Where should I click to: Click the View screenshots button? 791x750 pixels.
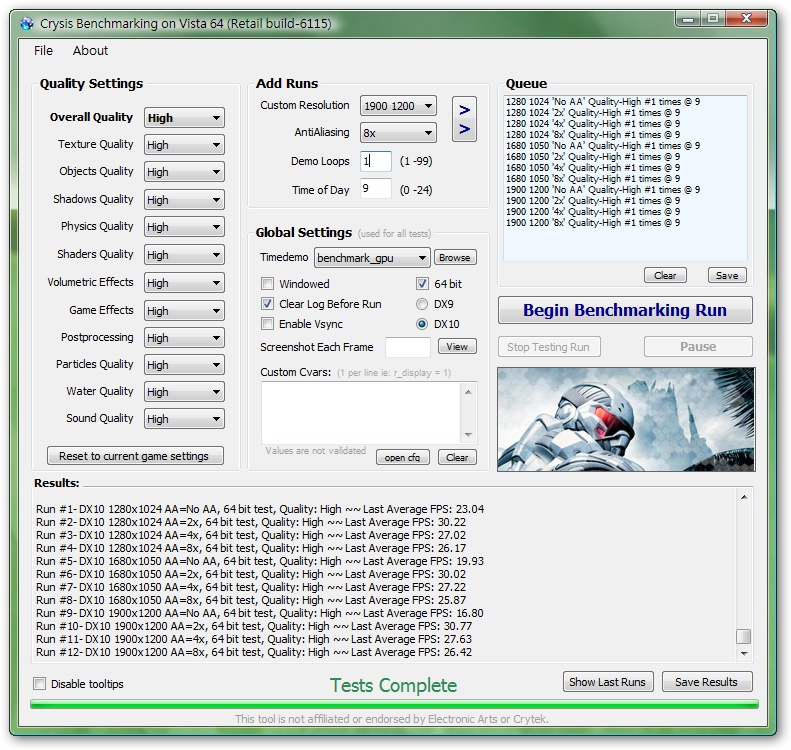(457, 347)
